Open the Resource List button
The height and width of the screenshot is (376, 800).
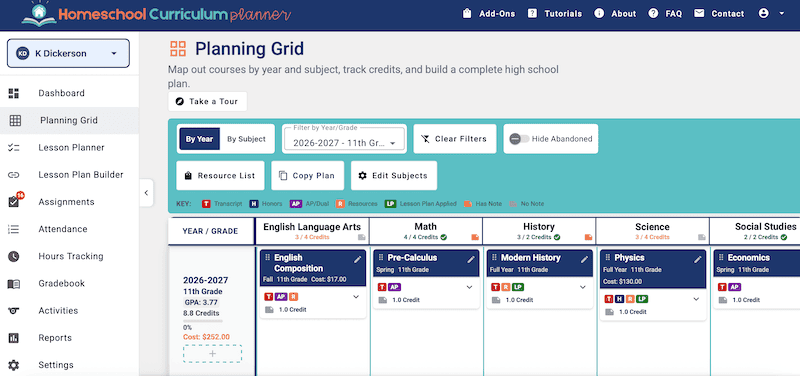point(220,176)
